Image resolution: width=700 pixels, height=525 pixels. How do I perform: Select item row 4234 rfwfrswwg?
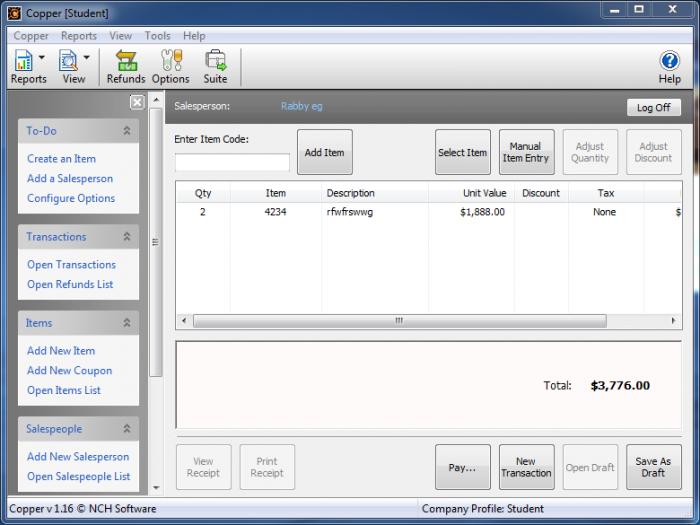coord(429,212)
